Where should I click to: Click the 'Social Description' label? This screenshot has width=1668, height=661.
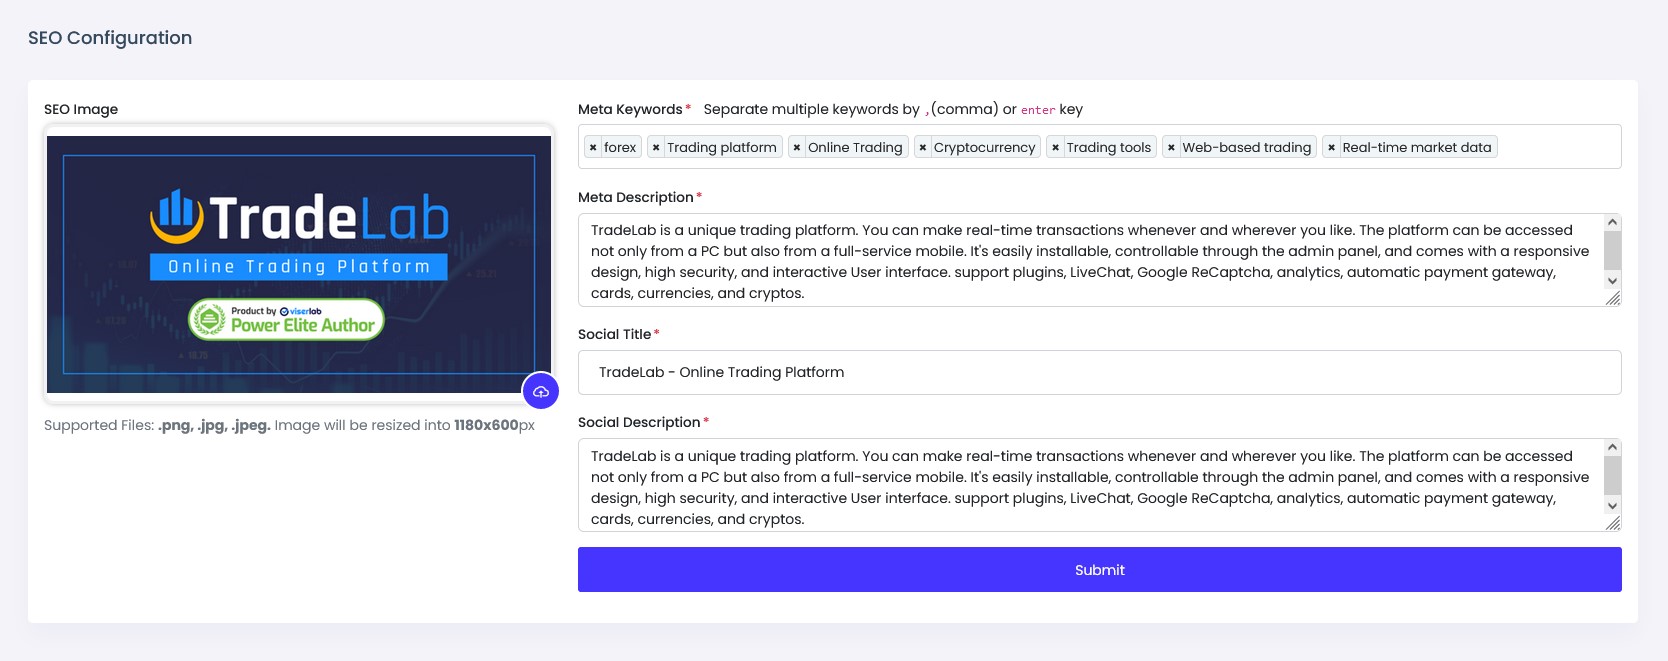(639, 422)
